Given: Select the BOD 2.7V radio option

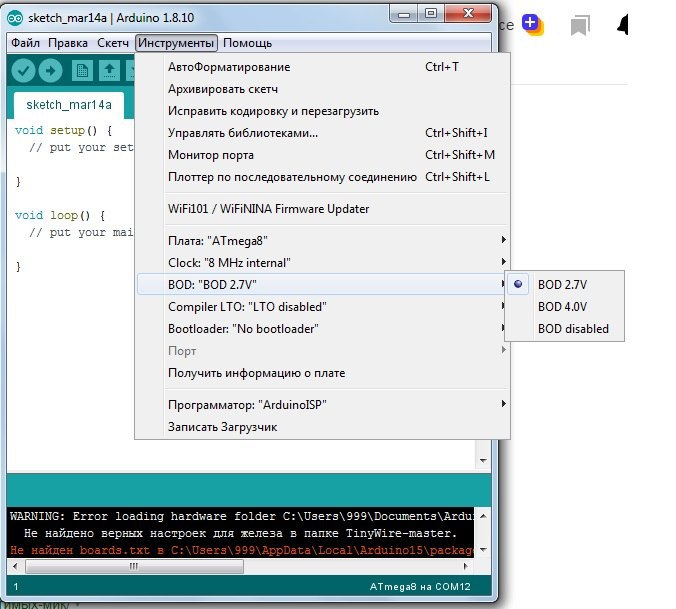Looking at the screenshot, I should coord(565,284).
